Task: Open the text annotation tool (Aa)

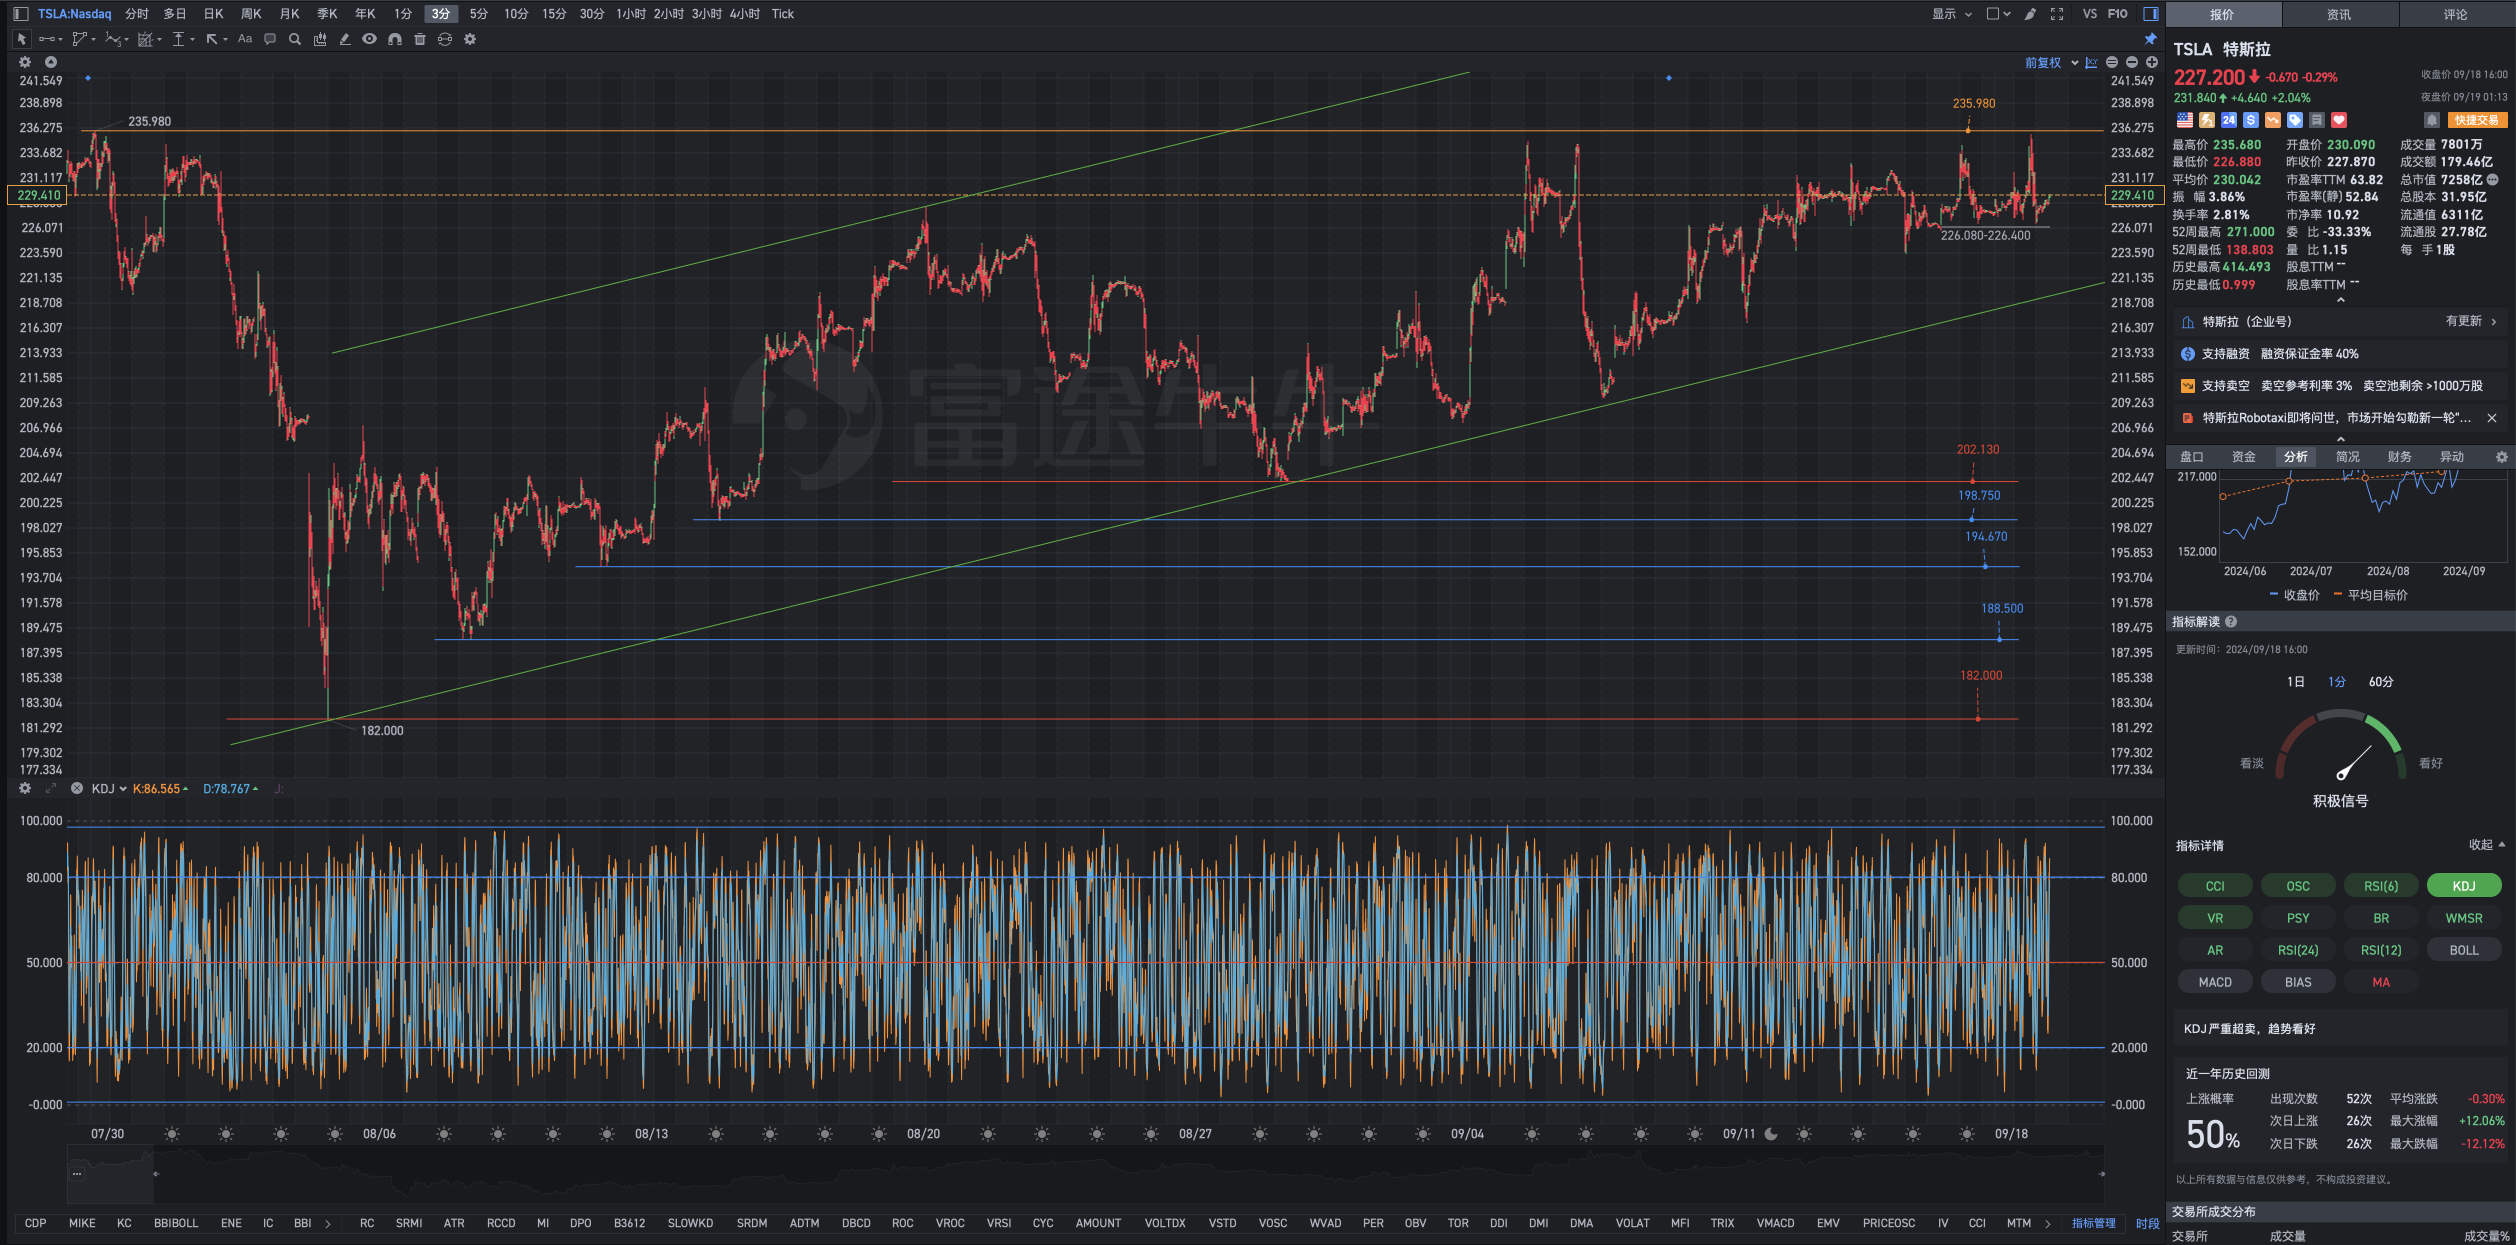Action: [245, 39]
